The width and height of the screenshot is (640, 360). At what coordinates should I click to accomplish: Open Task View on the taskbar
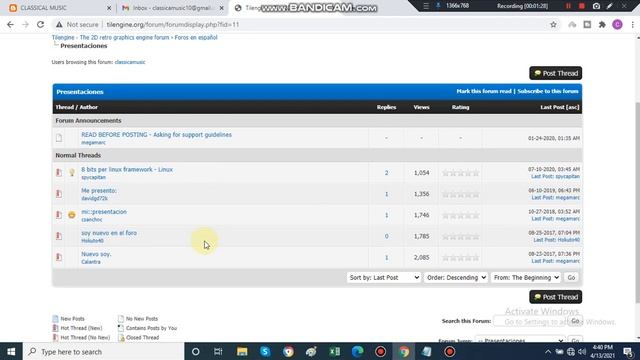tap(218, 351)
